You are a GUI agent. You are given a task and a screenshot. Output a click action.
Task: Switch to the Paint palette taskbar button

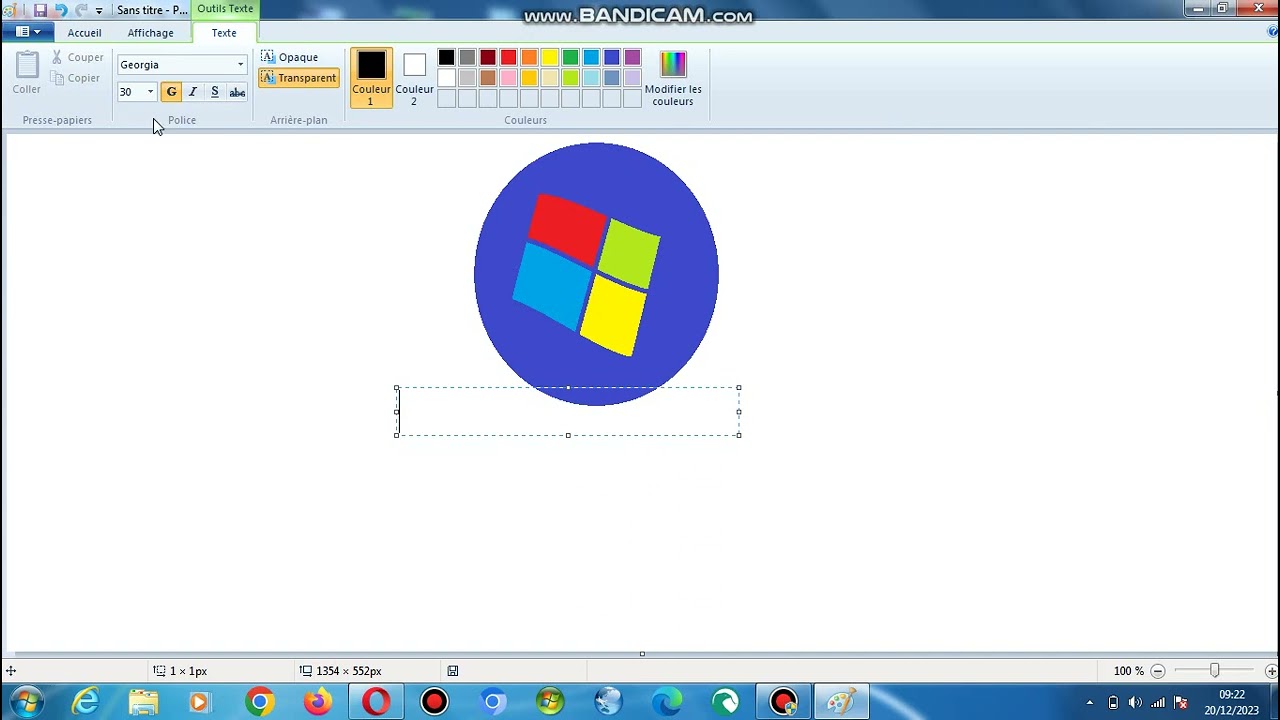pyautogui.click(x=841, y=702)
